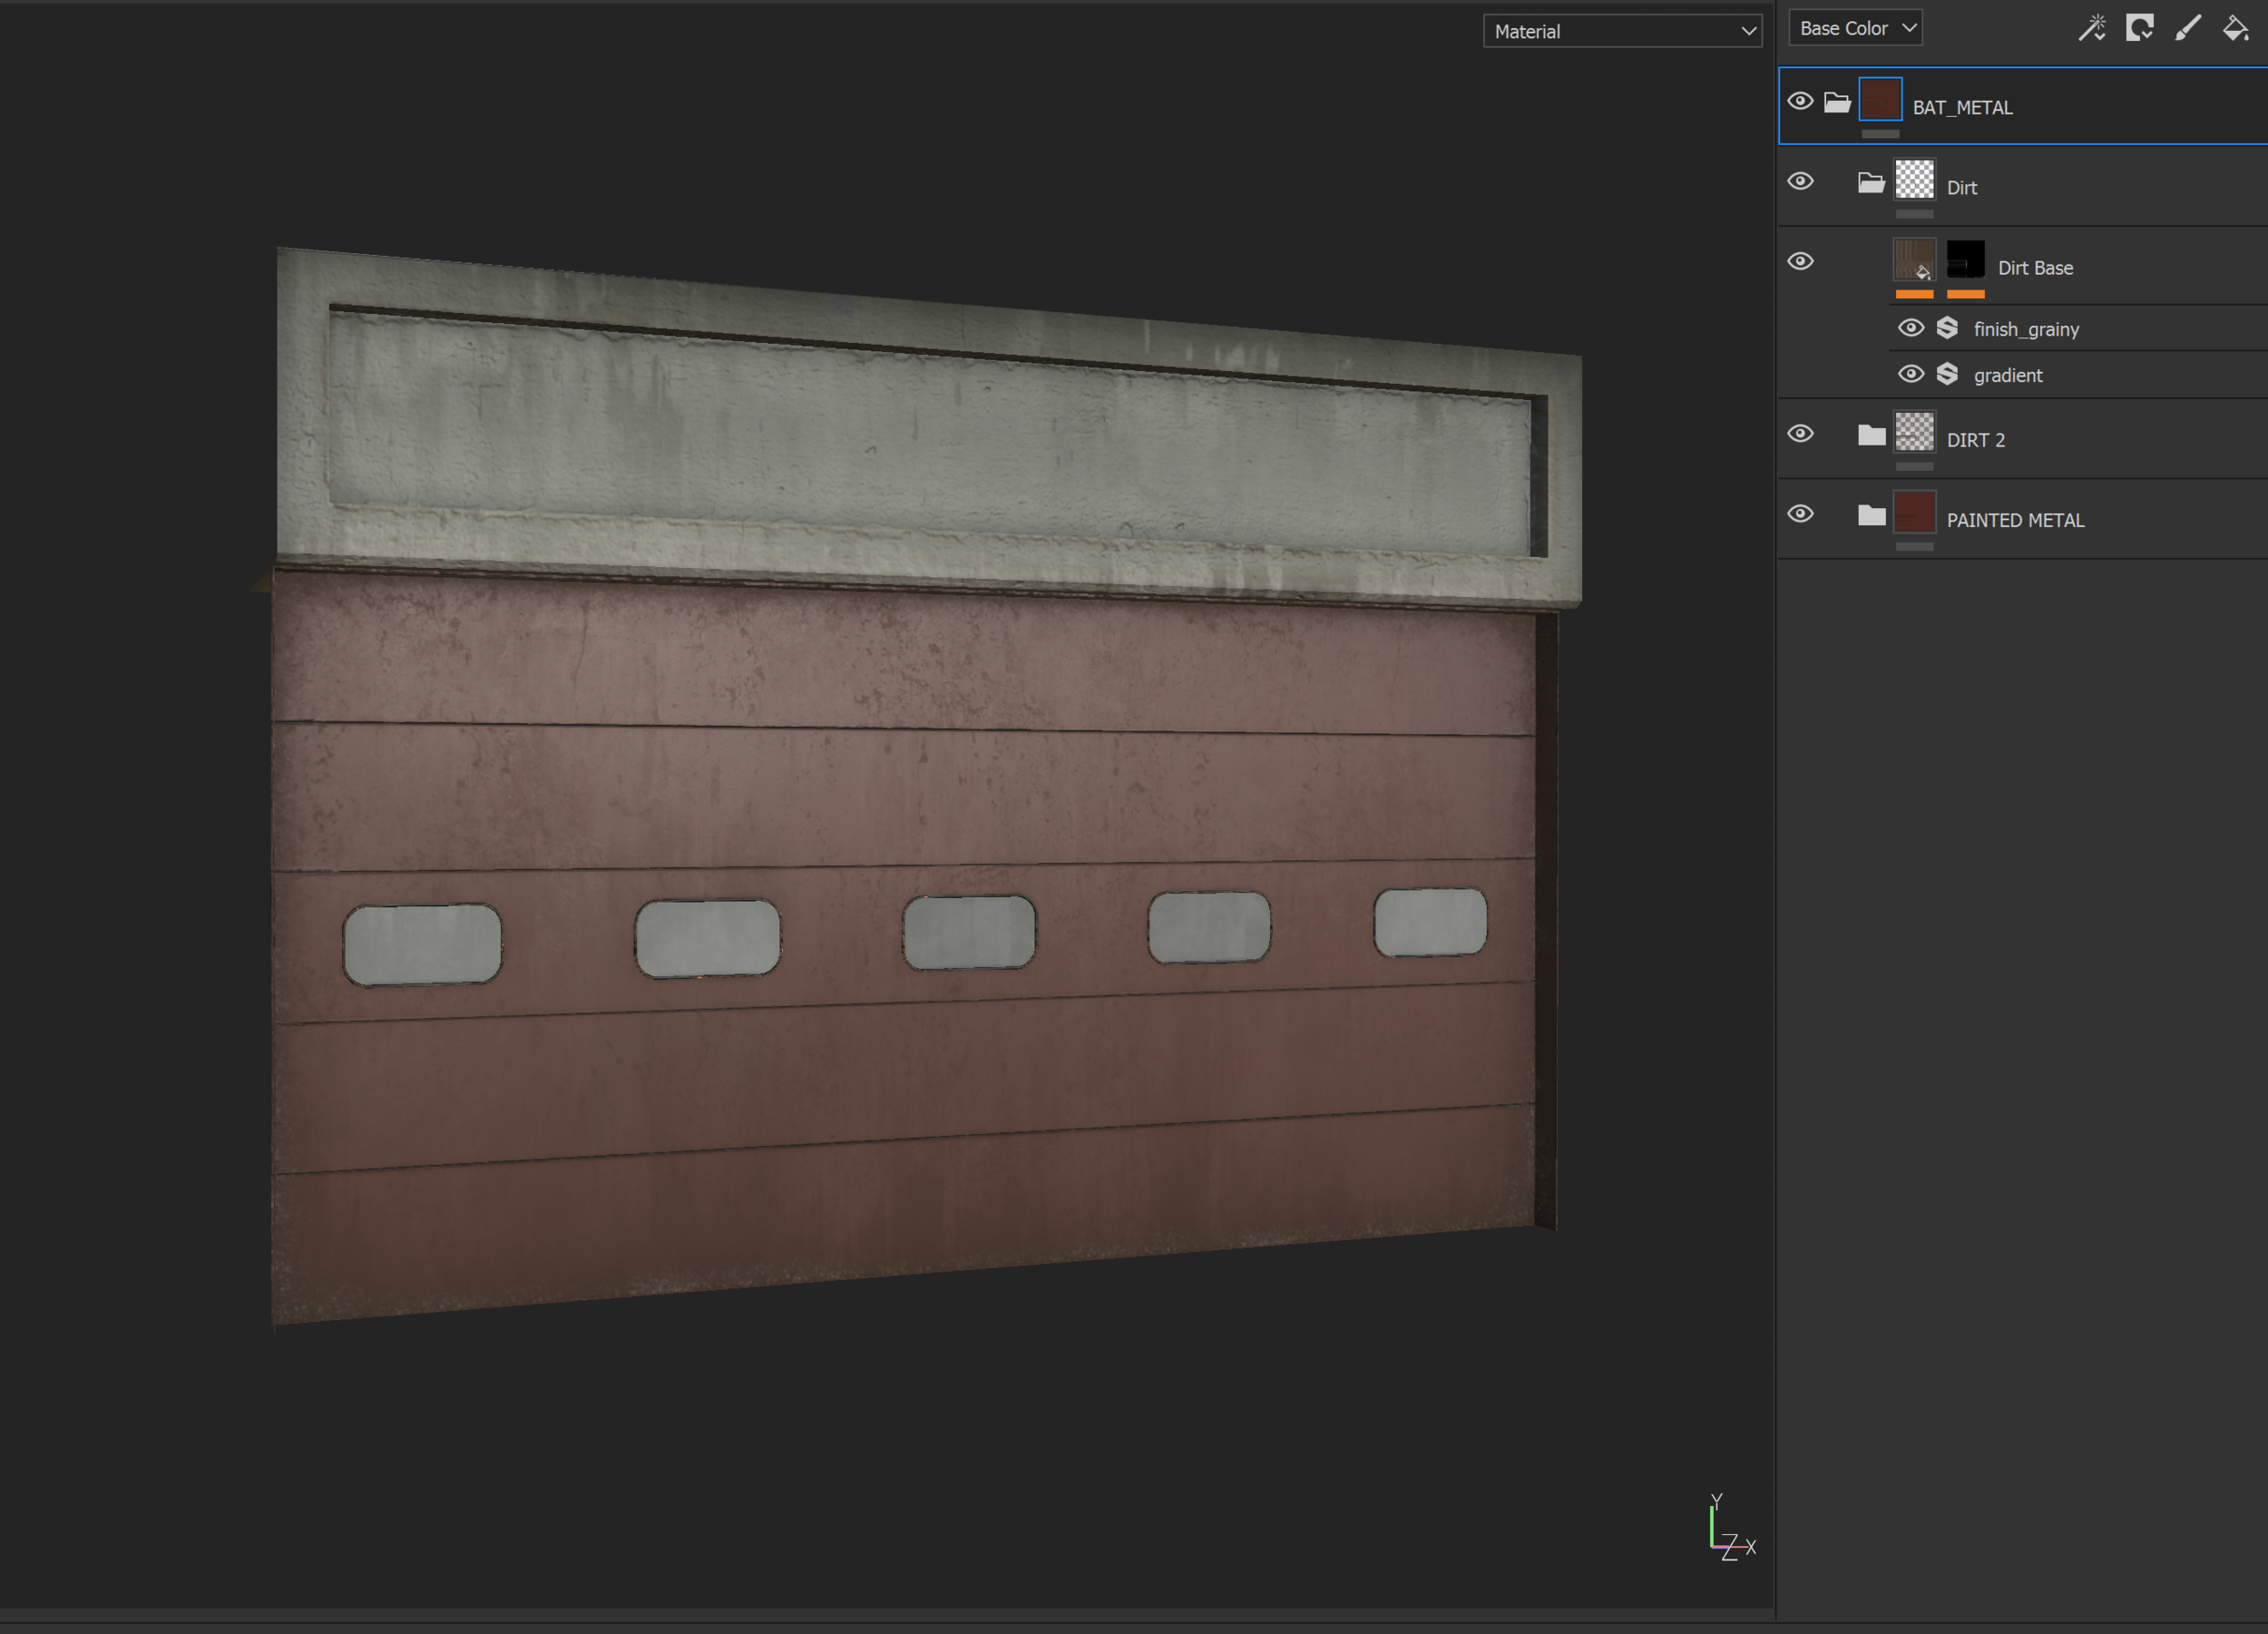Click the add mask icon
Image resolution: width=2268 pixels, height=1634 pixels.
(2139, 28)
